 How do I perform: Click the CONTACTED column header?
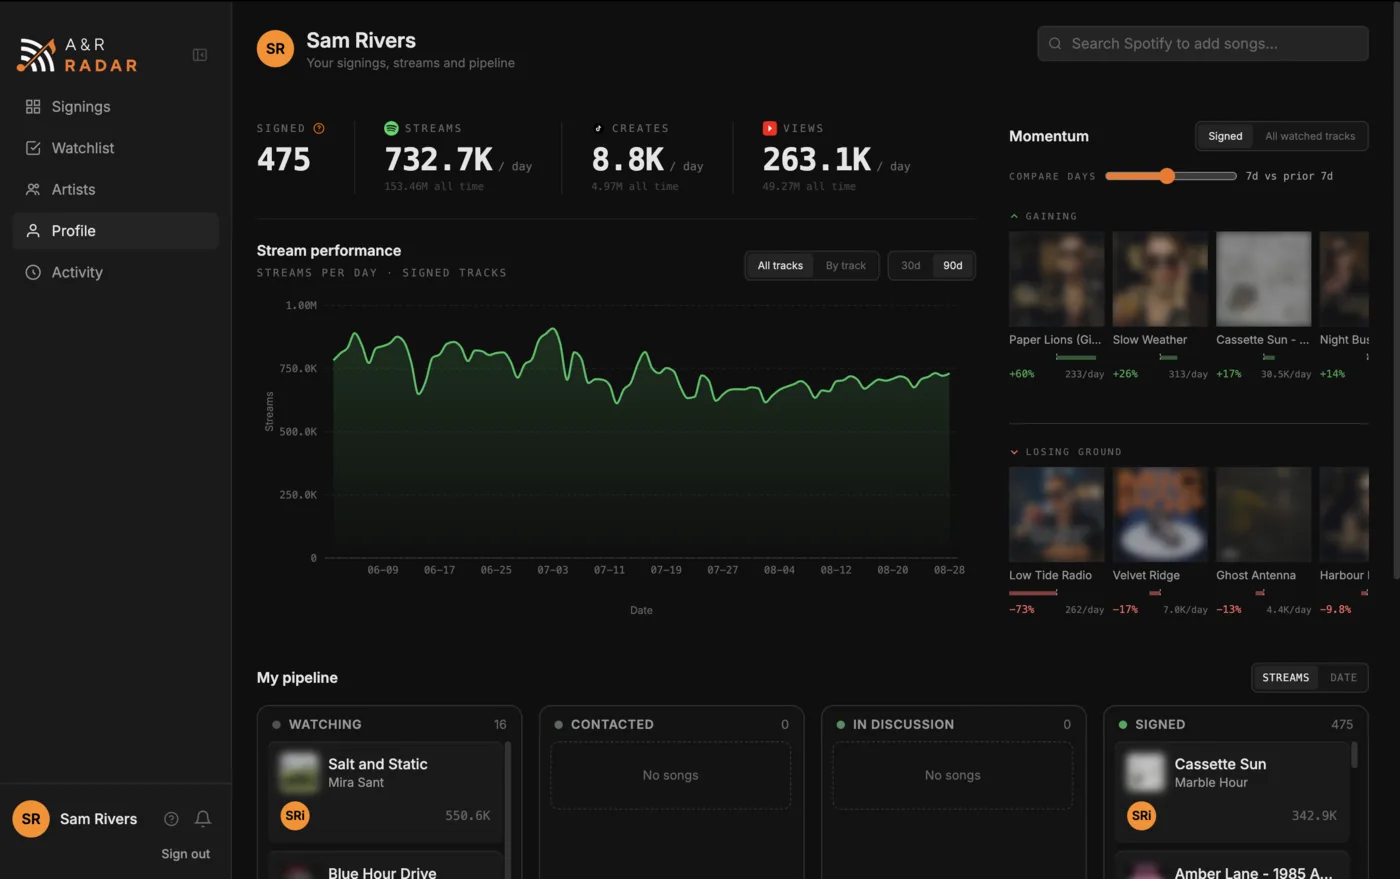pos(671,724)
